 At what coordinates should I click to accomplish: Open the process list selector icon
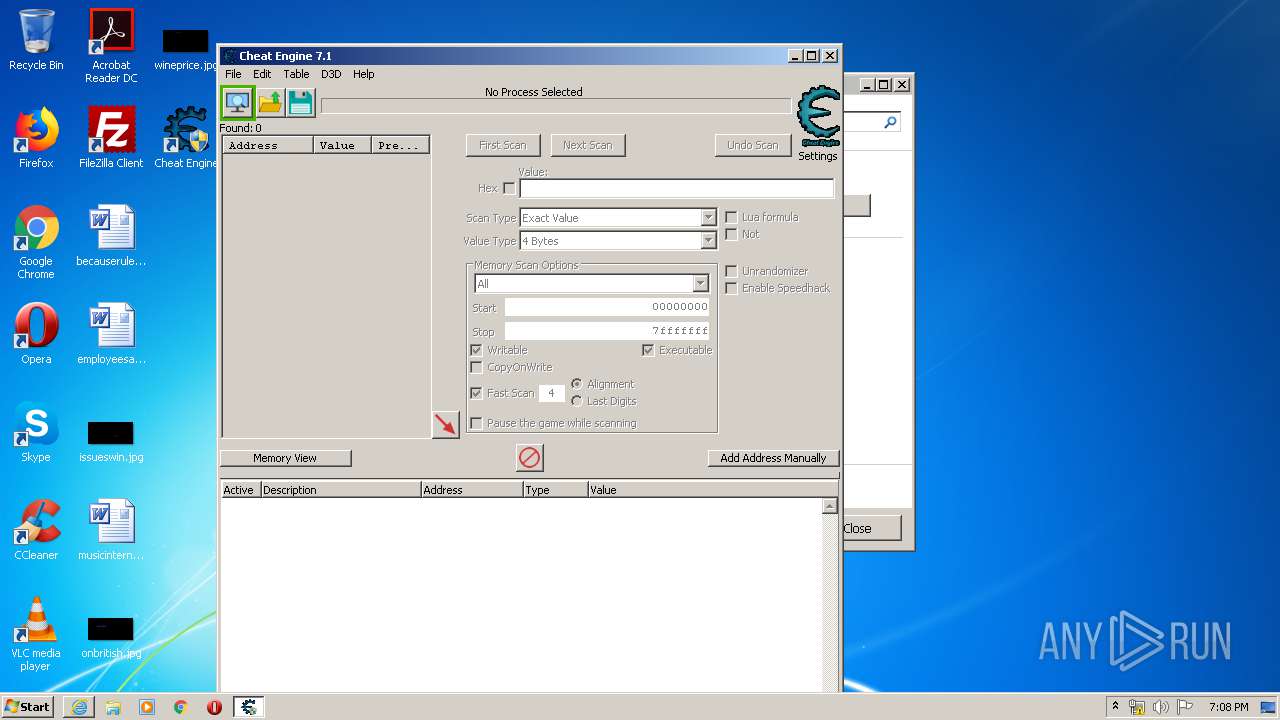click(x=237, y=102)
